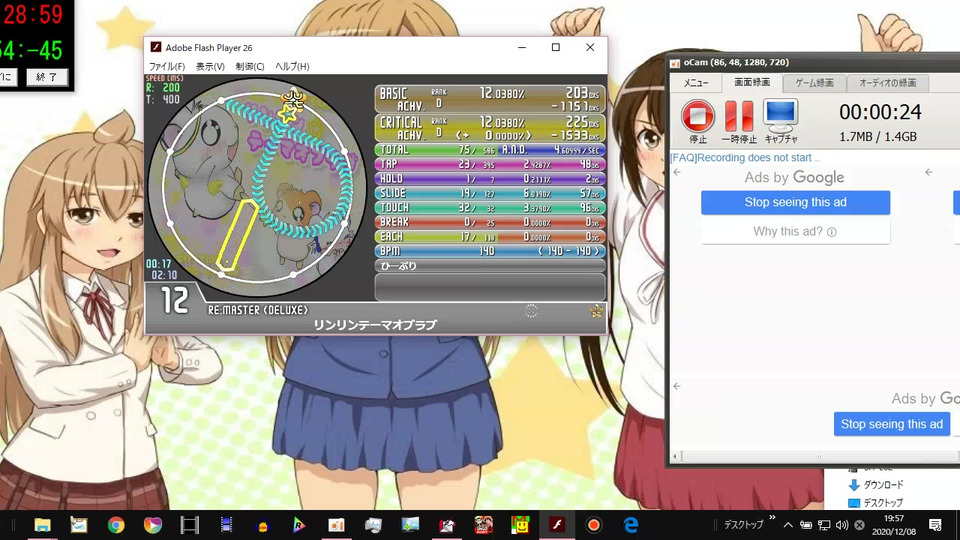The image size is (960, 540).
Task: Click the star icon at chart title bar
Action: point(596,311)
